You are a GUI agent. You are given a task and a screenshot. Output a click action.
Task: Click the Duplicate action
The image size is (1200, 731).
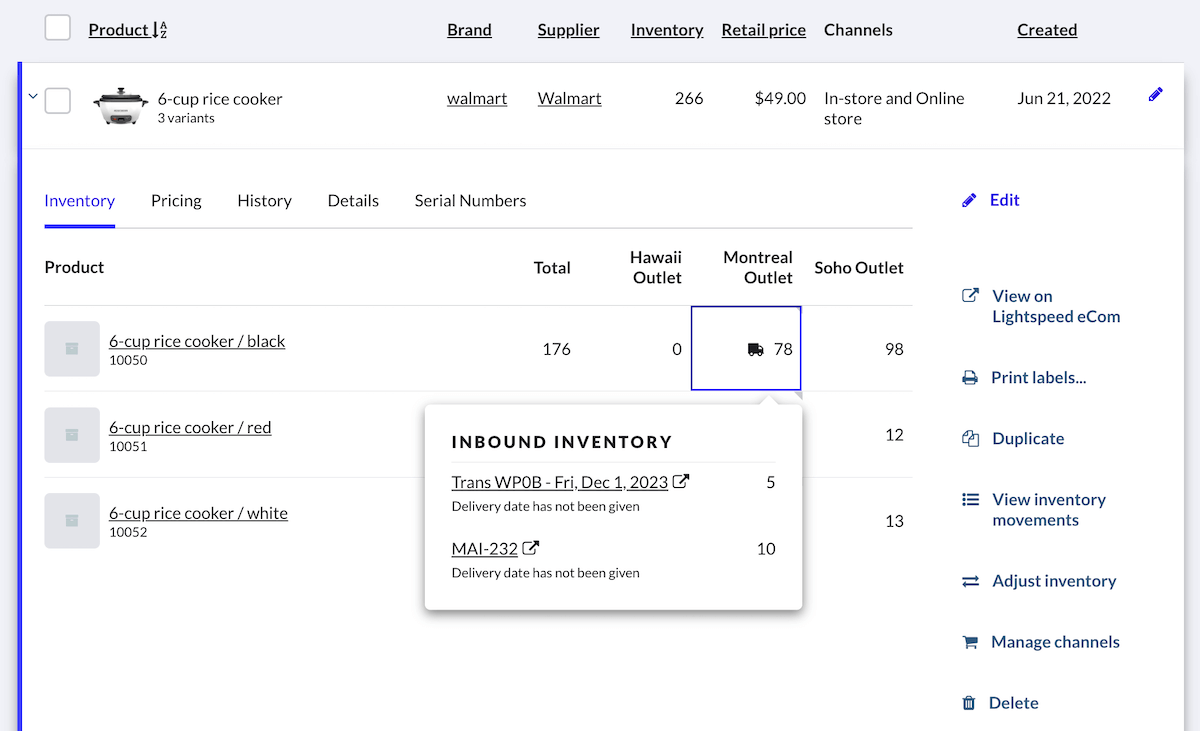coord(1028,439)
